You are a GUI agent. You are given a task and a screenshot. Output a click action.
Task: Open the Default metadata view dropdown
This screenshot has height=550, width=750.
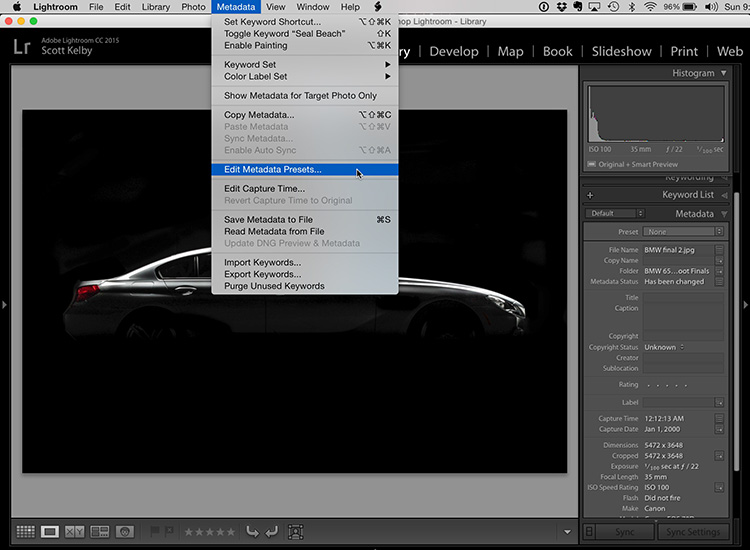click(615, 213)
